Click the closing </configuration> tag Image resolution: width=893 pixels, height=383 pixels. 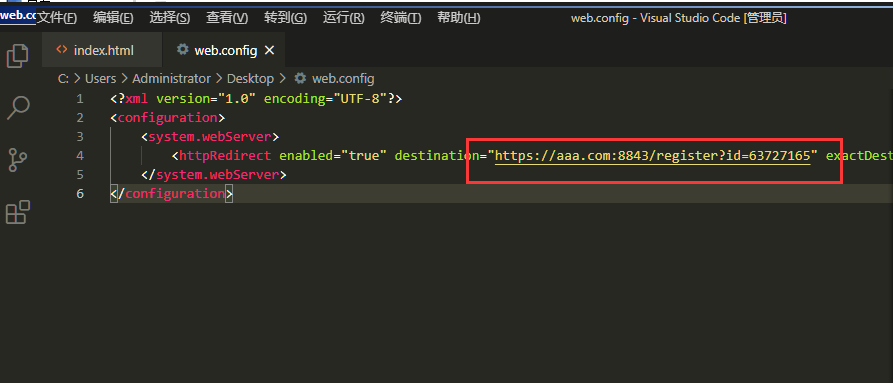point(172,193)
